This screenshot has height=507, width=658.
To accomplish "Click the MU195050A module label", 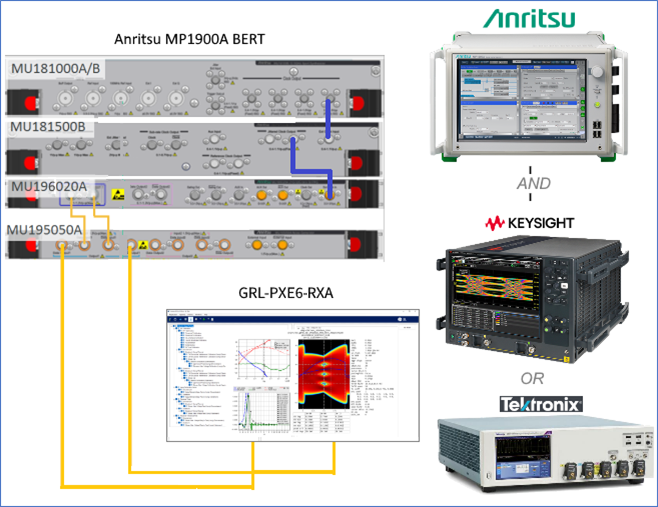I will (46, 231).
